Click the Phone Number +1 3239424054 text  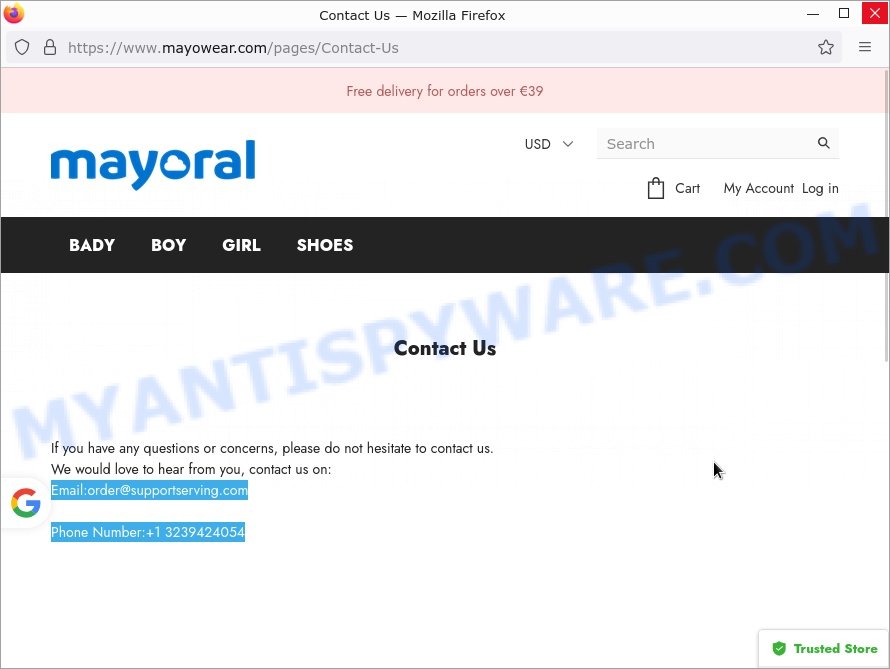pyautogui.click(x=148, y=532)
